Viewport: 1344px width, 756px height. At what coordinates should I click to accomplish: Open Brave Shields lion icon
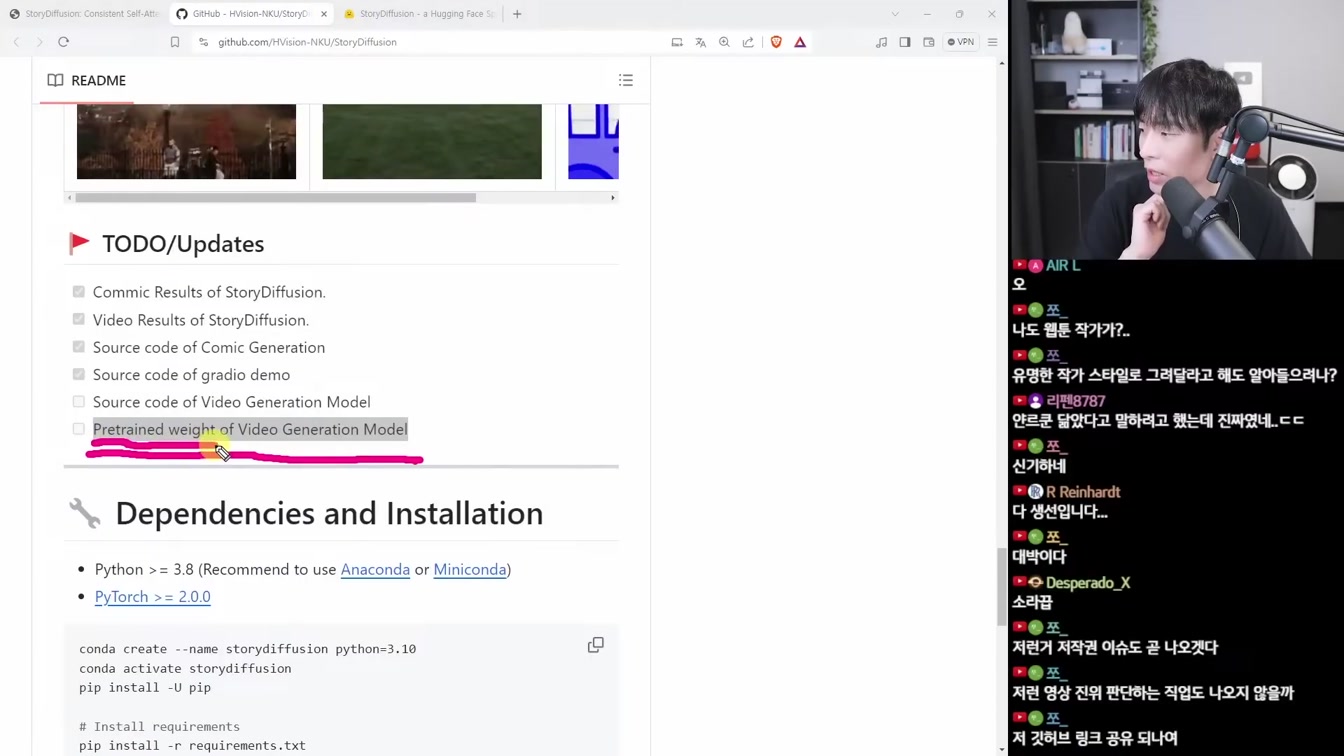click(776, 42)
